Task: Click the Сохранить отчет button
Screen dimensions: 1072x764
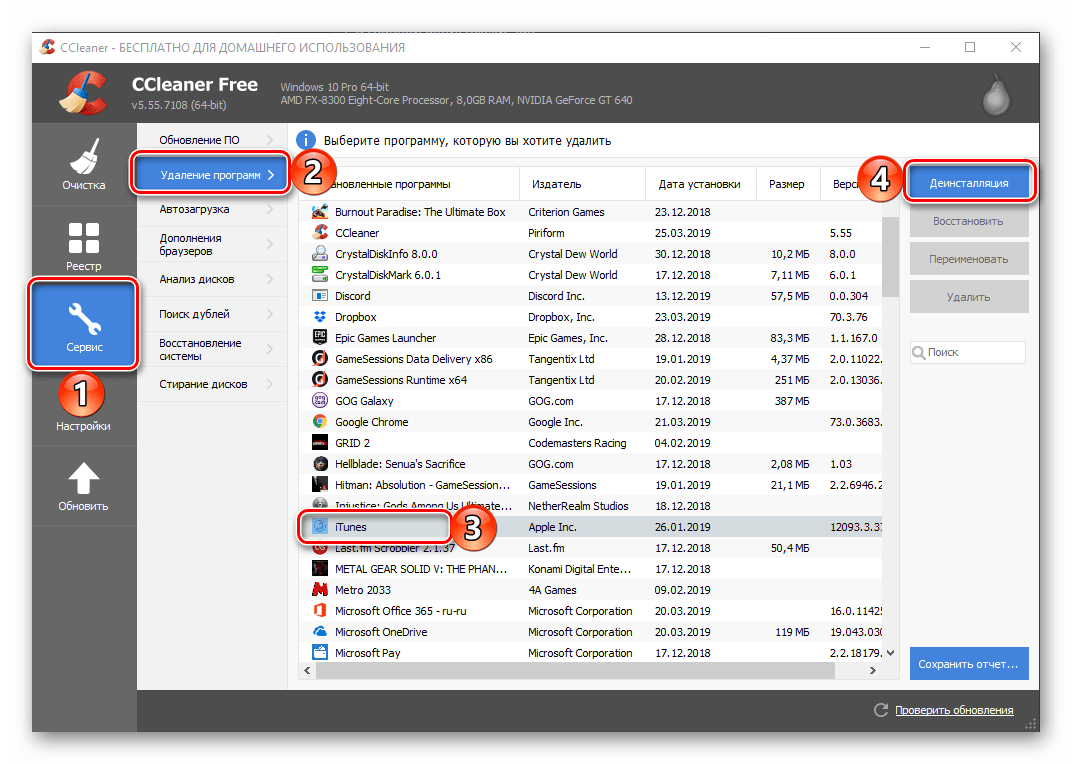Action: pos(968,663)
